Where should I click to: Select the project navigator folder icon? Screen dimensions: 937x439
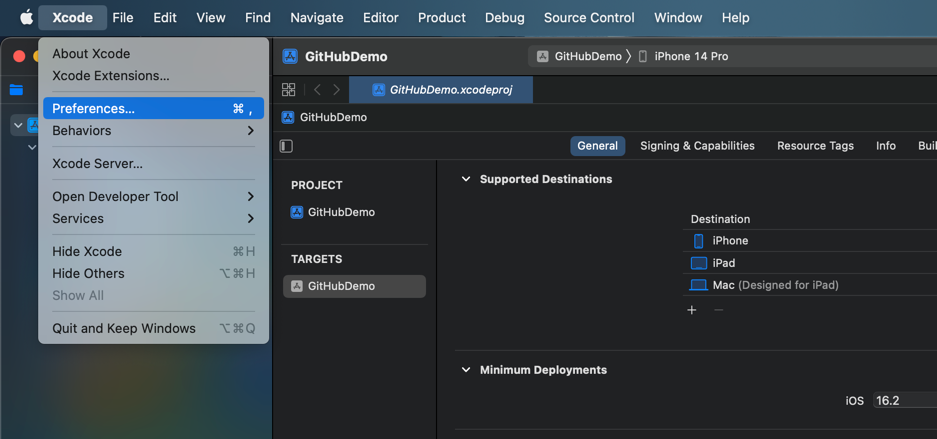click(16, 89)
